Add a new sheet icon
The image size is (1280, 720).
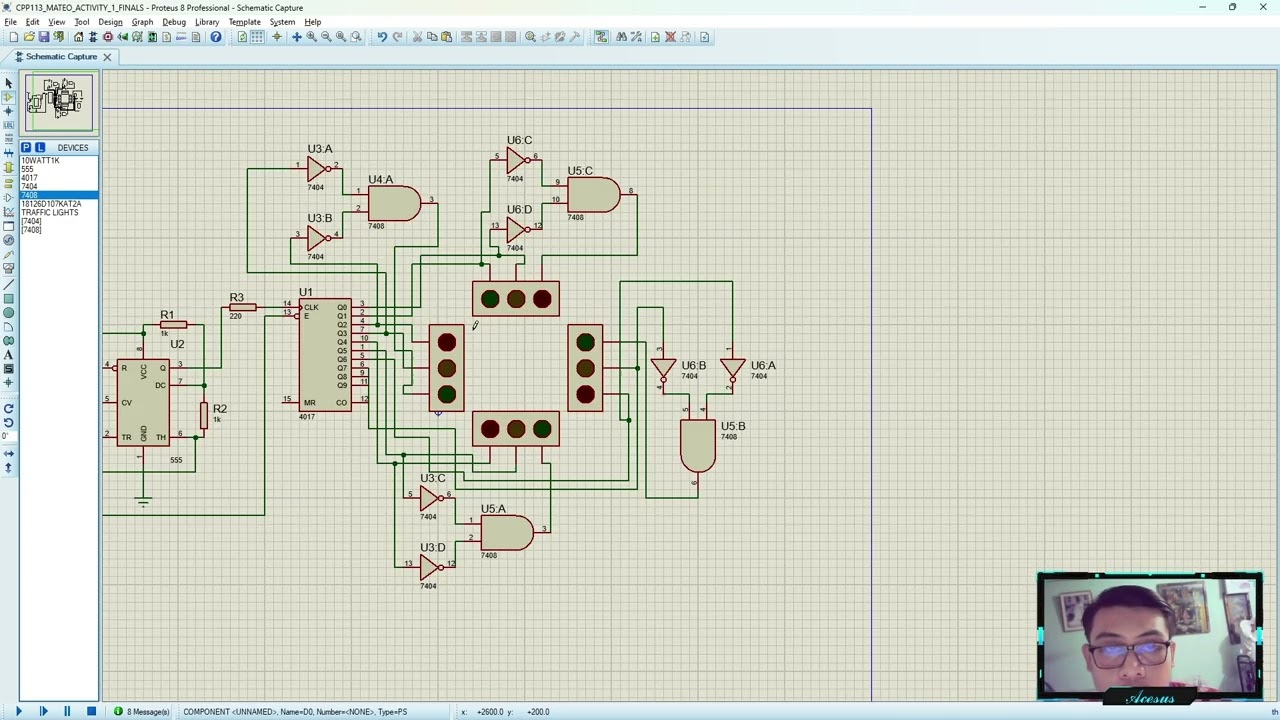pos(655,37)
